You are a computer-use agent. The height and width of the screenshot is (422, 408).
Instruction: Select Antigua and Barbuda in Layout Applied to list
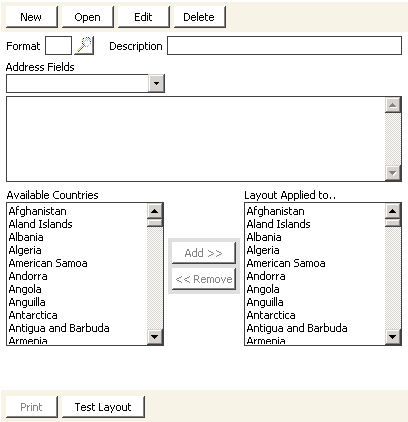point(315,328)
